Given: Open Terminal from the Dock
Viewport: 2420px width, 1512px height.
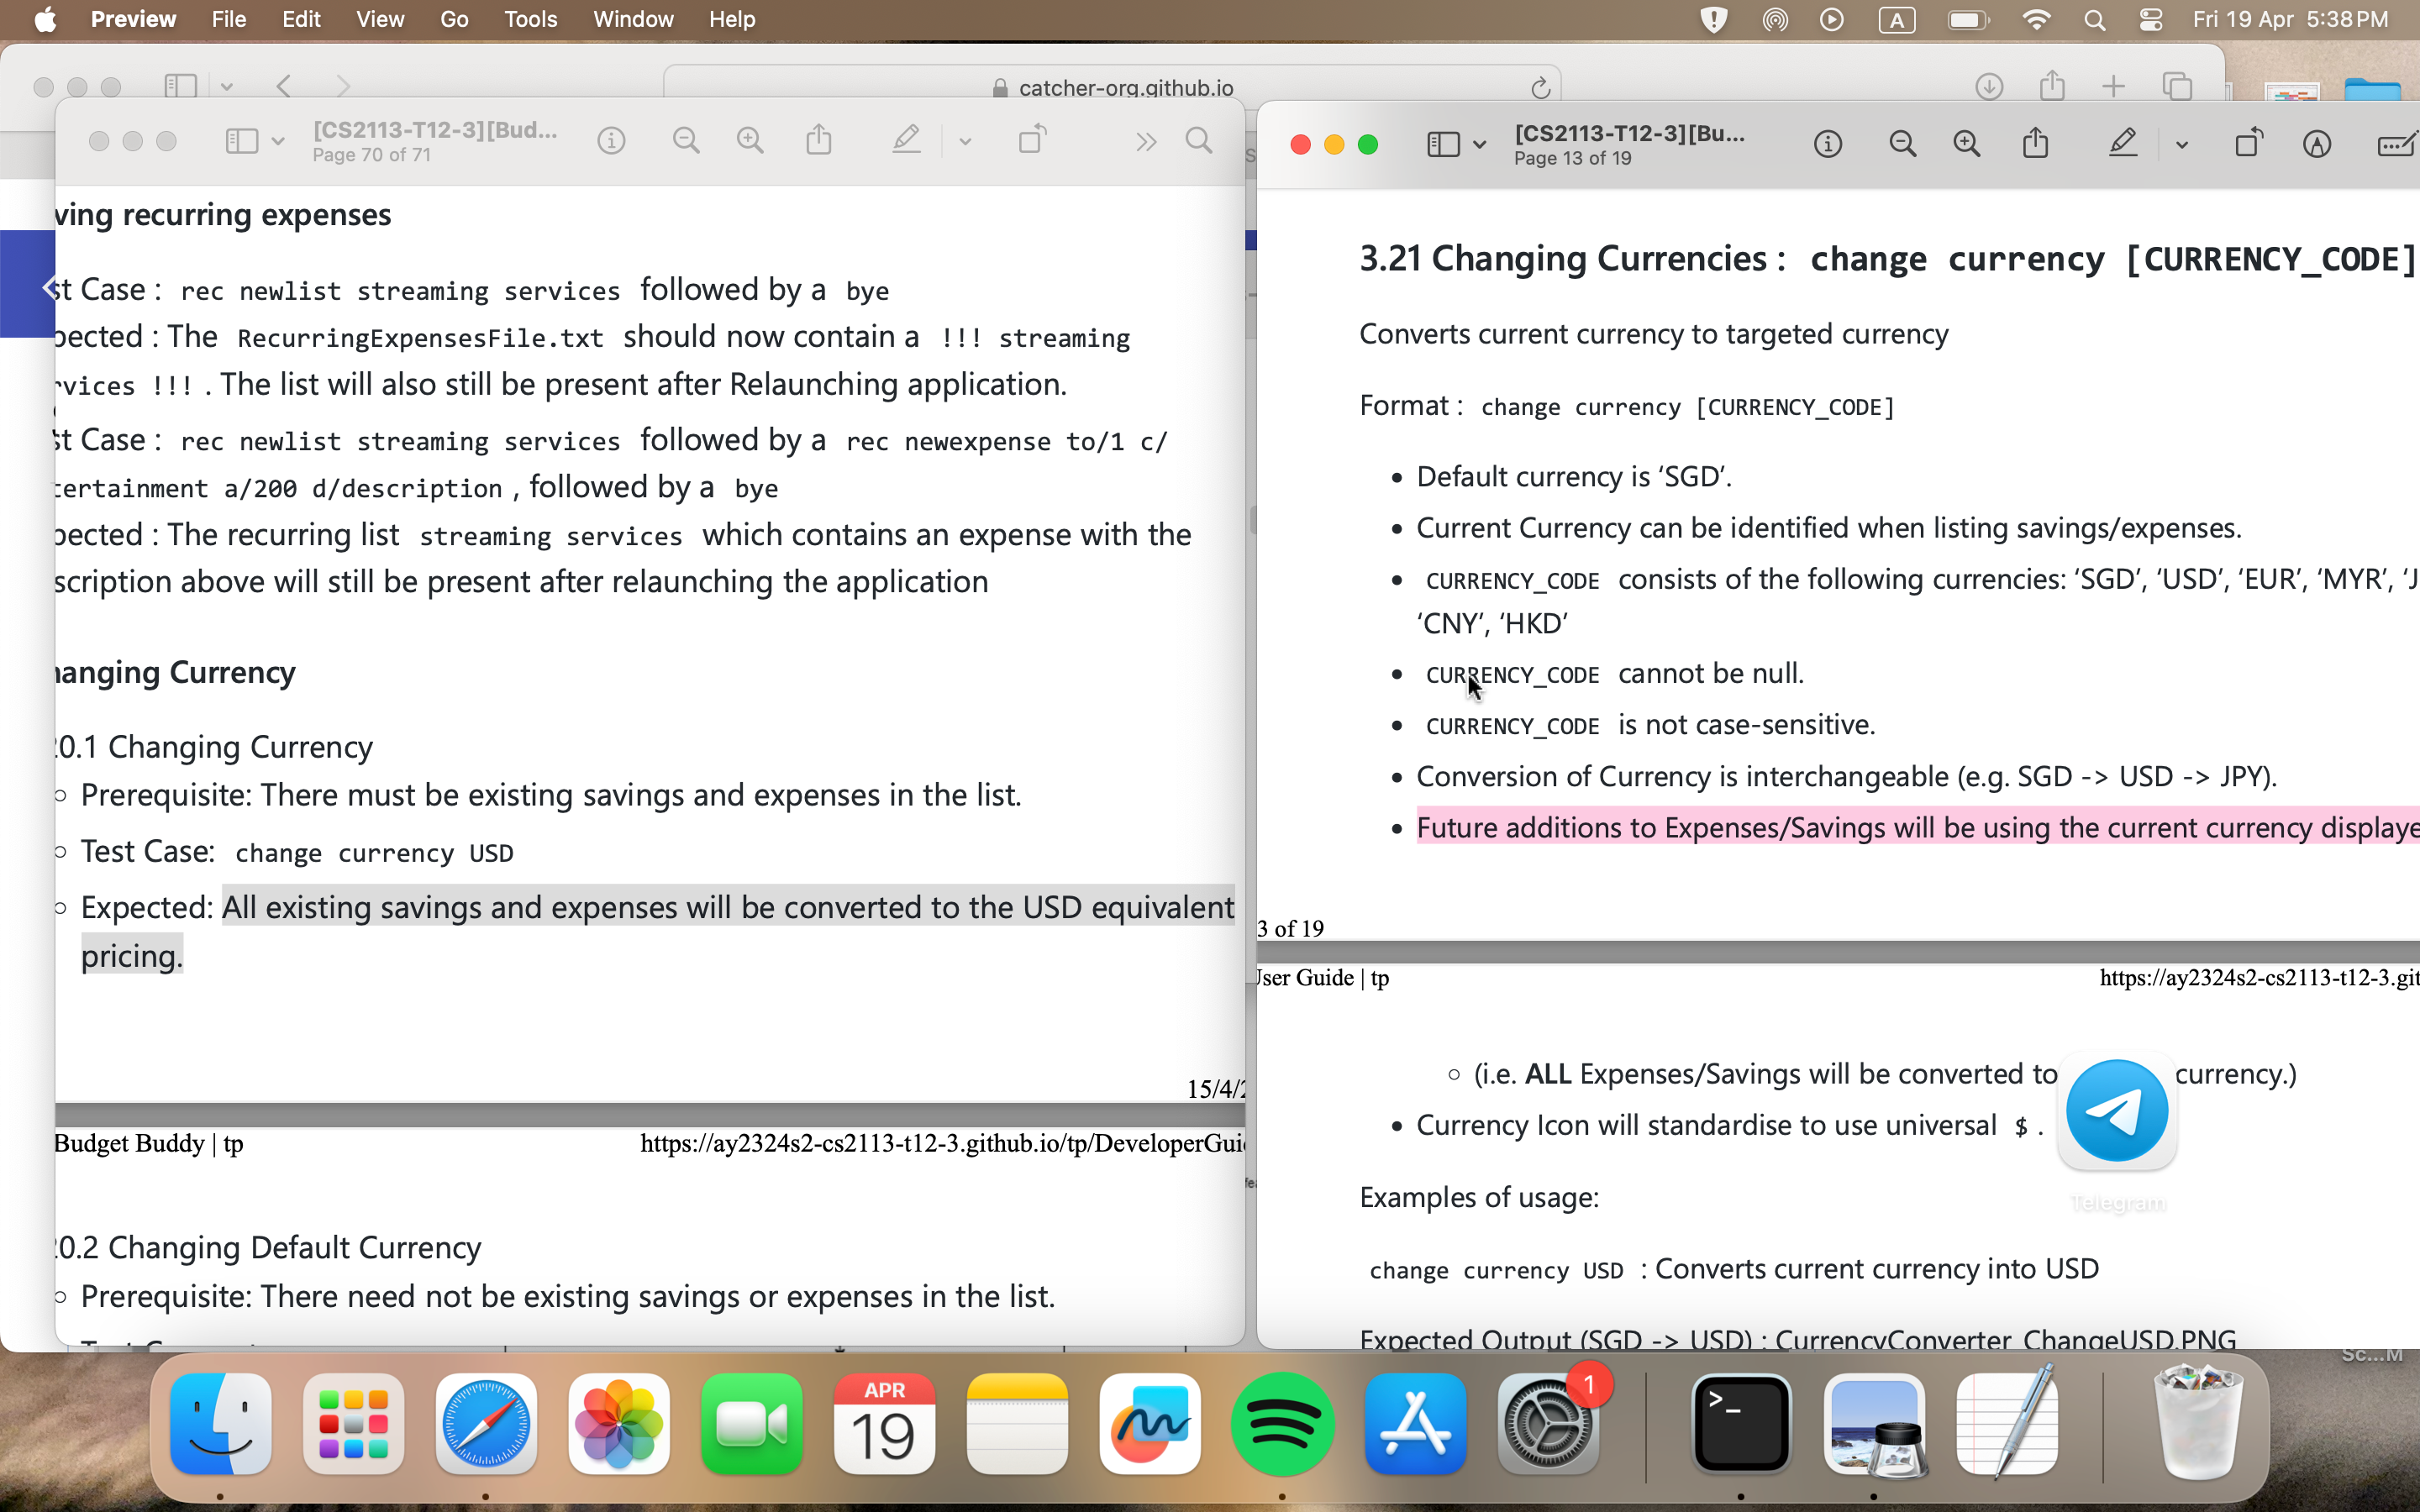Looking at the screenshot, I should pos(1741,1424).
